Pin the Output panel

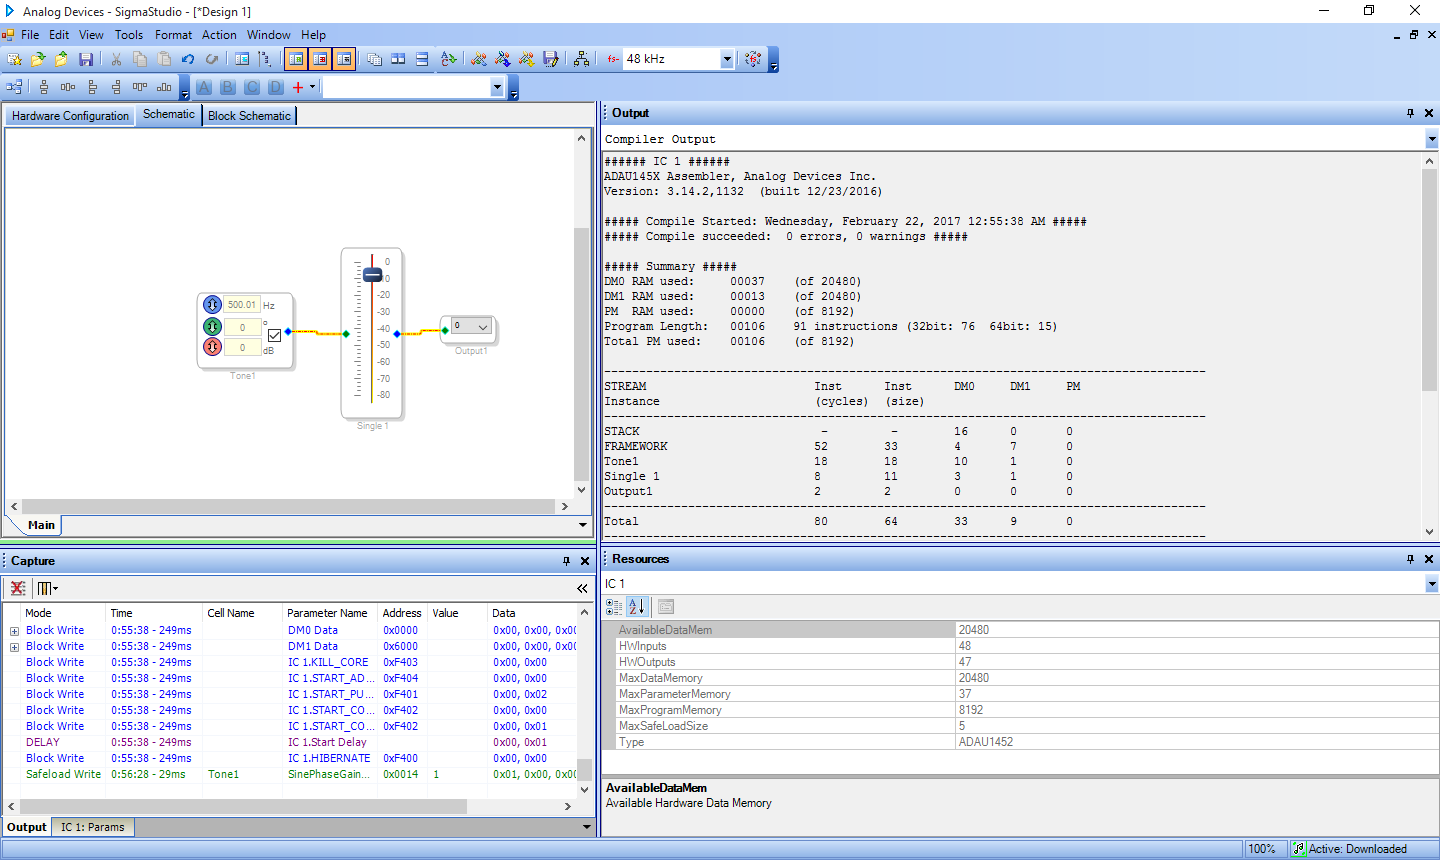(1410, 113)
